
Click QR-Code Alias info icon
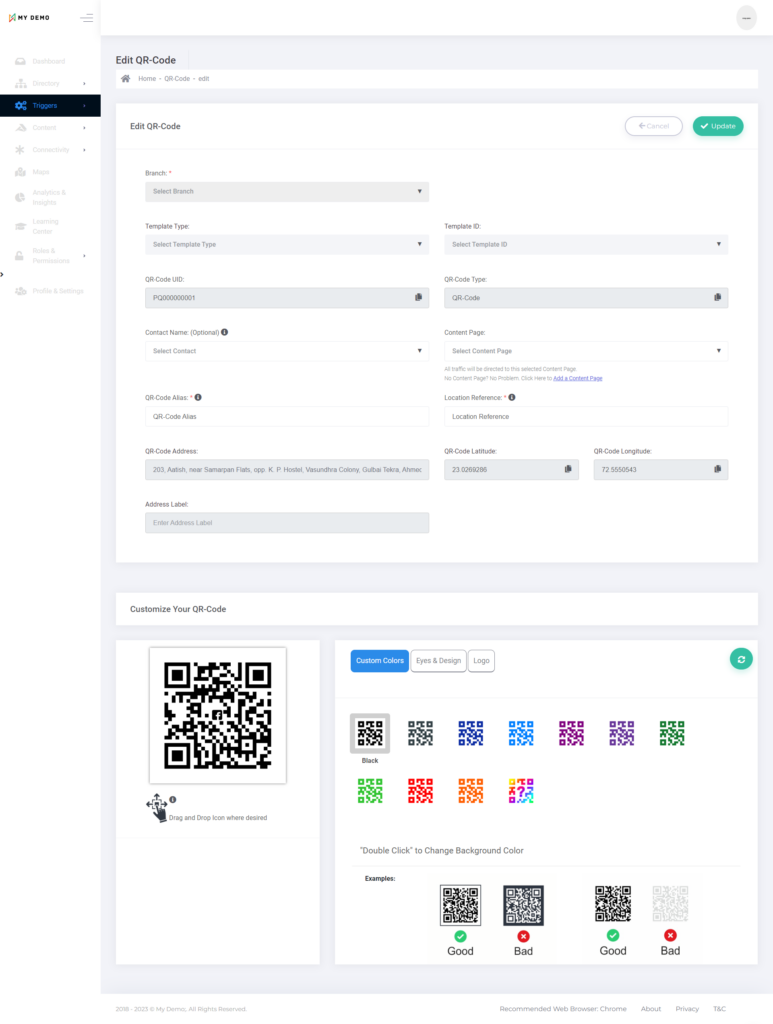coord(198,397)
